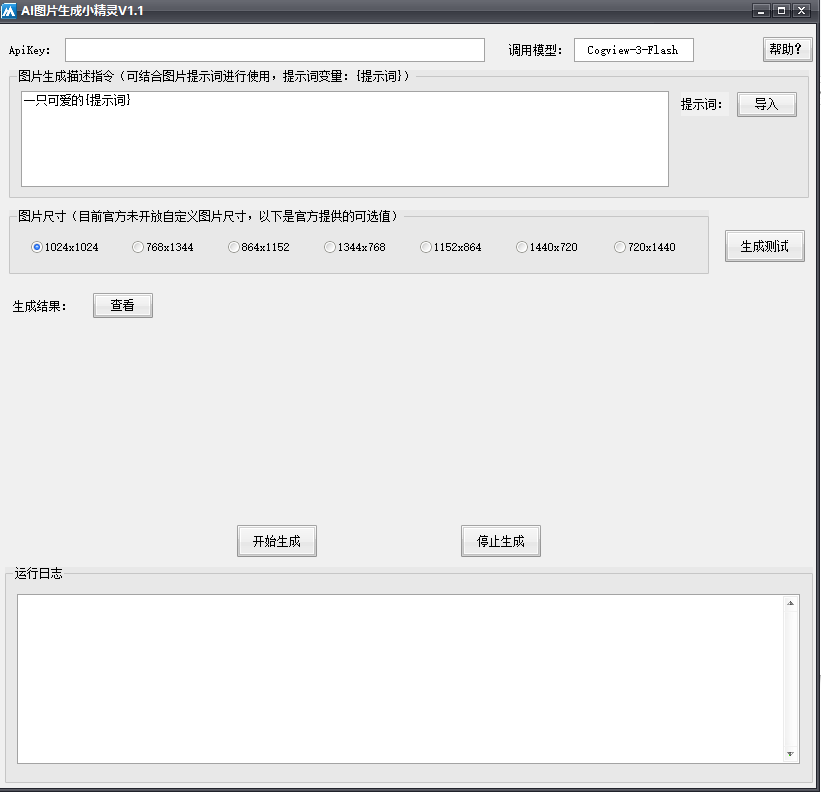Maximize the AI图片生成小精灵 window
The height and width of the screenshot is (792, 821).
[x=781, y=10]
